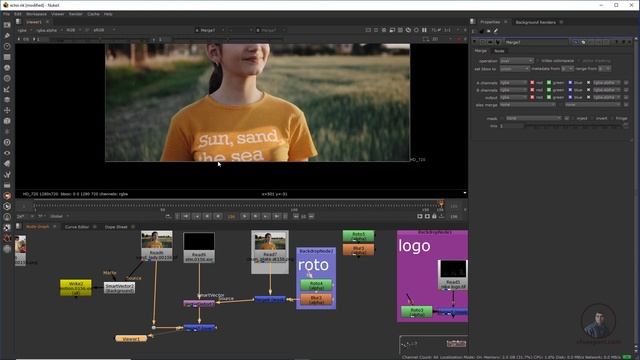Open the Deep nodes icon

coord(7,142)
